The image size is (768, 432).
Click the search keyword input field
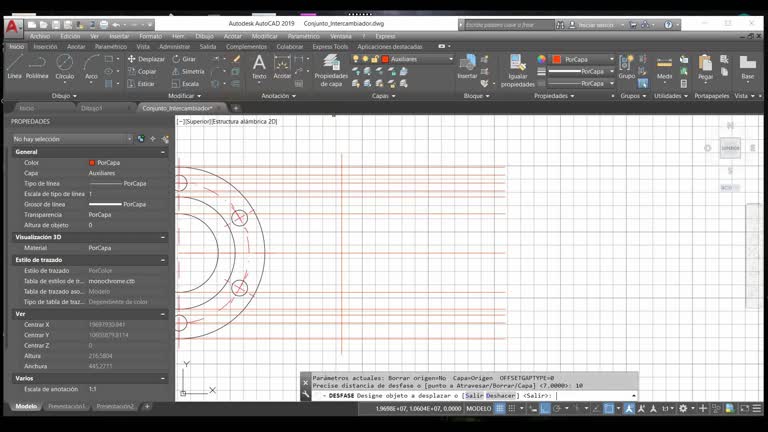click(x=509, y=24)
